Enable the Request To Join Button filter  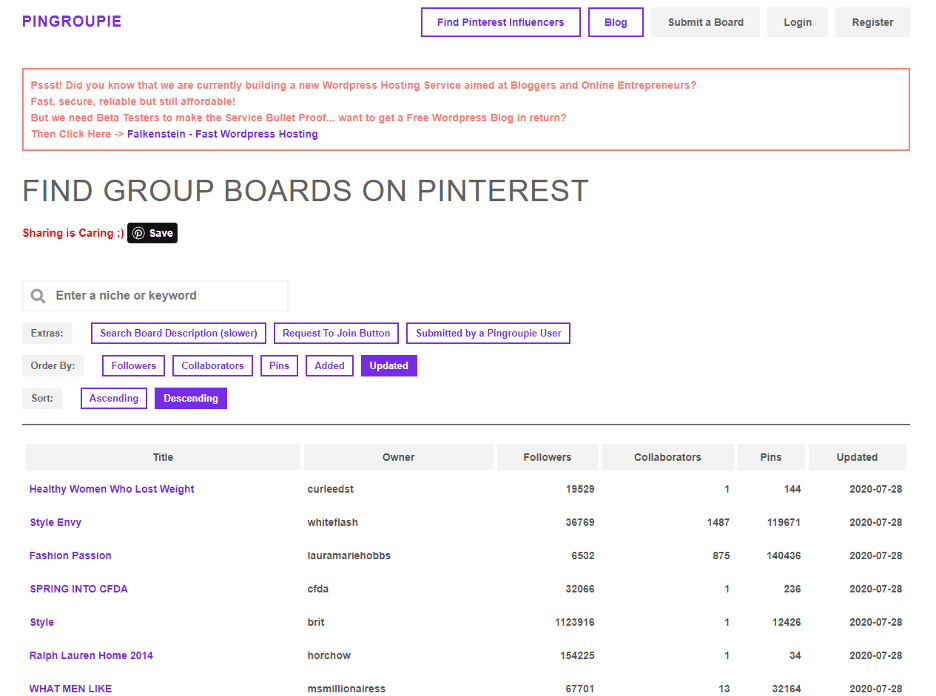point(336,332)
